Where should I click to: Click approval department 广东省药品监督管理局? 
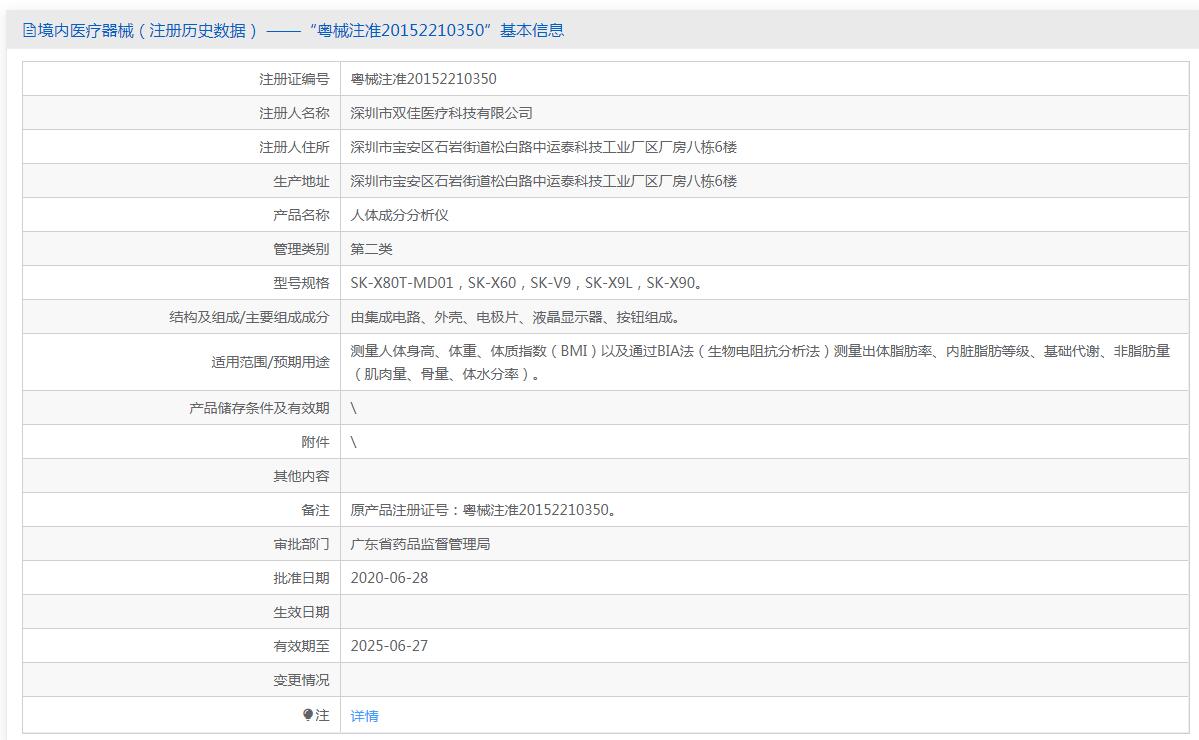pos(420,544)
